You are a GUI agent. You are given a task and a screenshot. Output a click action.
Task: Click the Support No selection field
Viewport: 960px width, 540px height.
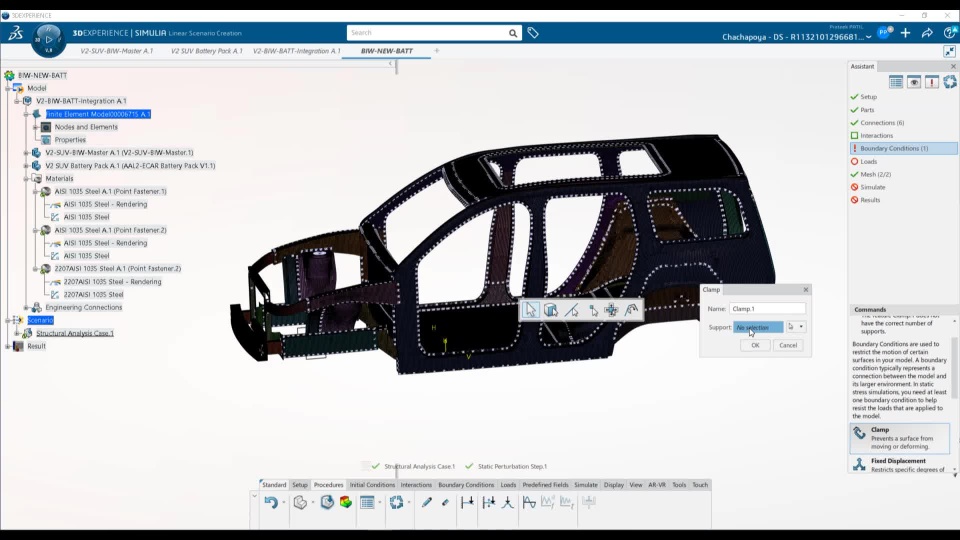(x=758, y=328)
